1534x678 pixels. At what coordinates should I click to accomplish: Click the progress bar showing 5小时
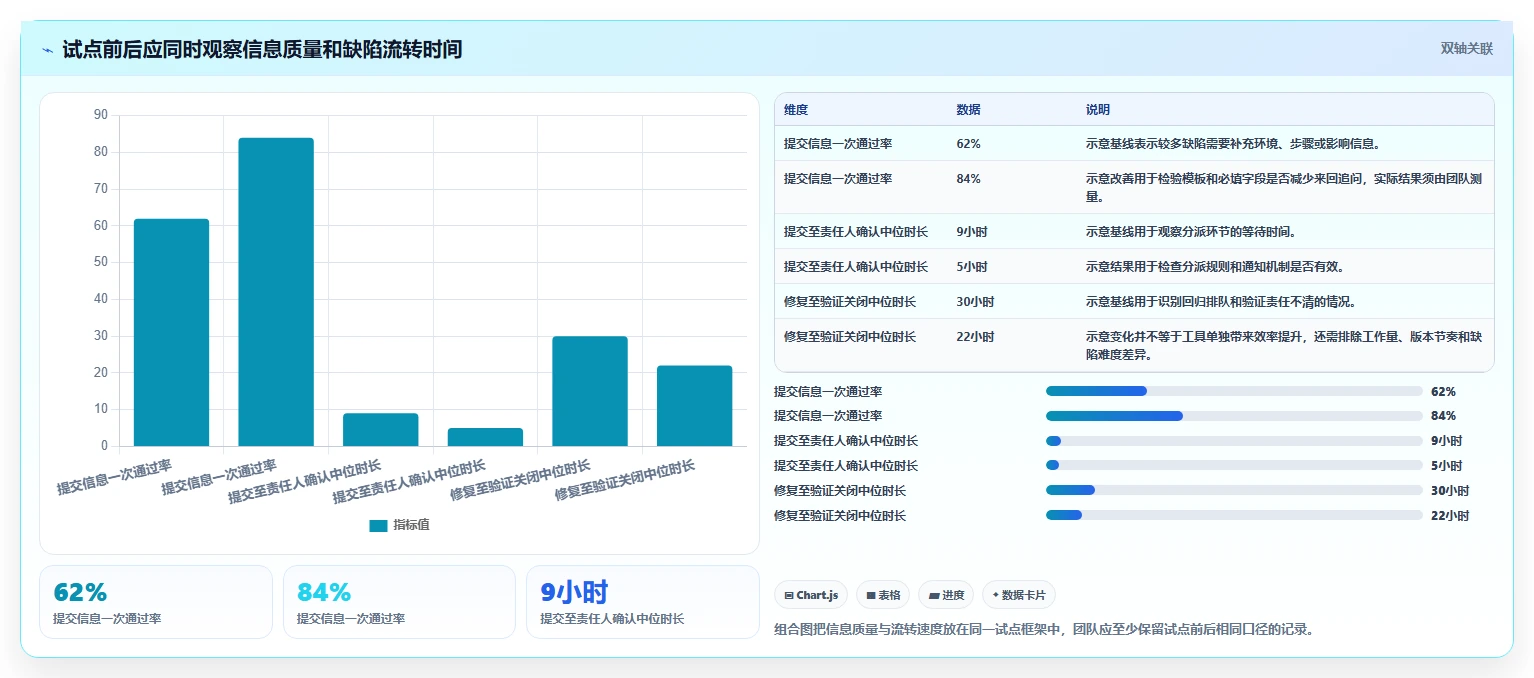tap(1234, 465)
